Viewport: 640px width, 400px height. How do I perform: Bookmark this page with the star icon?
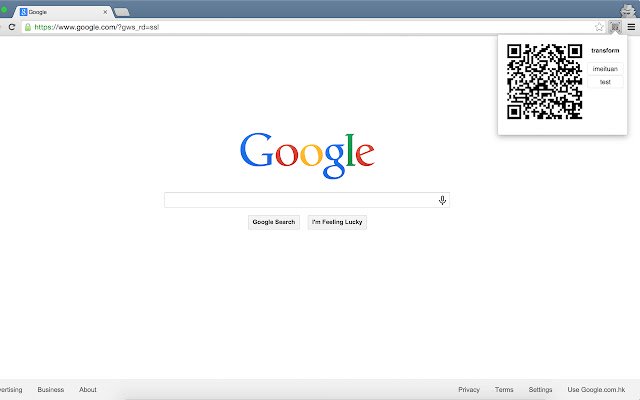[x=599, y=27]
